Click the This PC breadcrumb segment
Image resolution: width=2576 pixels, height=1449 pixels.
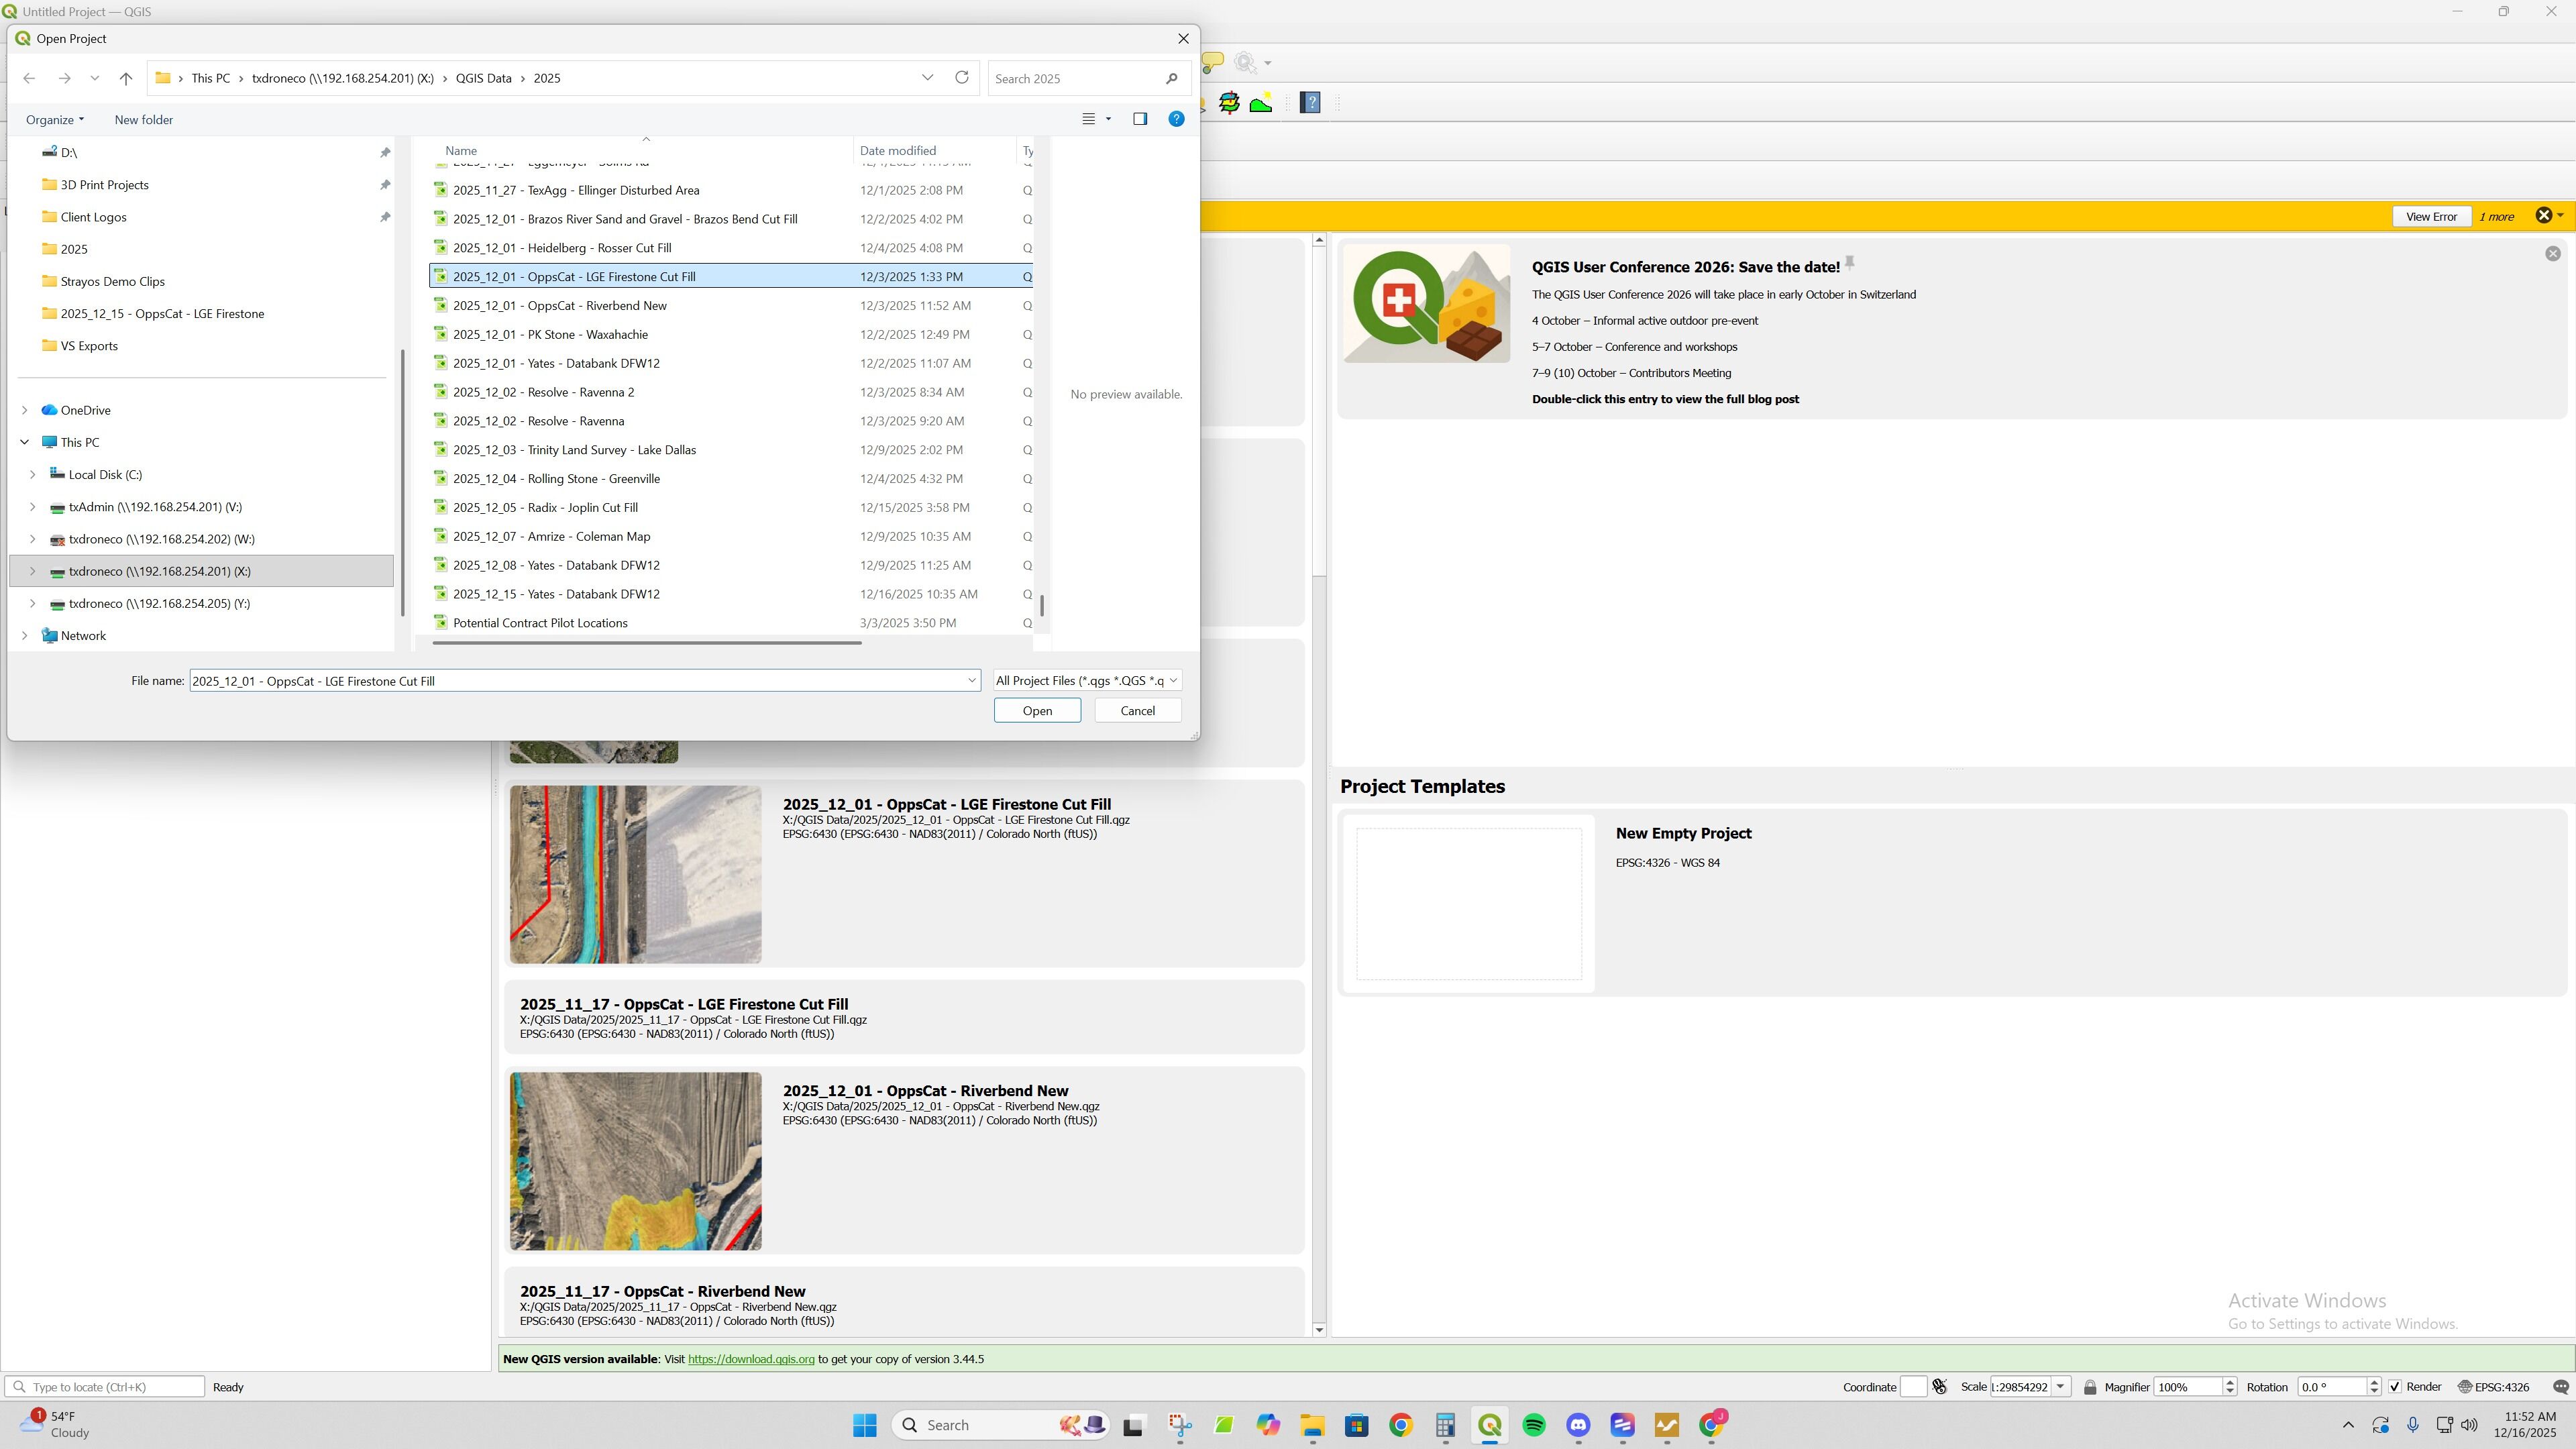(211, 78)
